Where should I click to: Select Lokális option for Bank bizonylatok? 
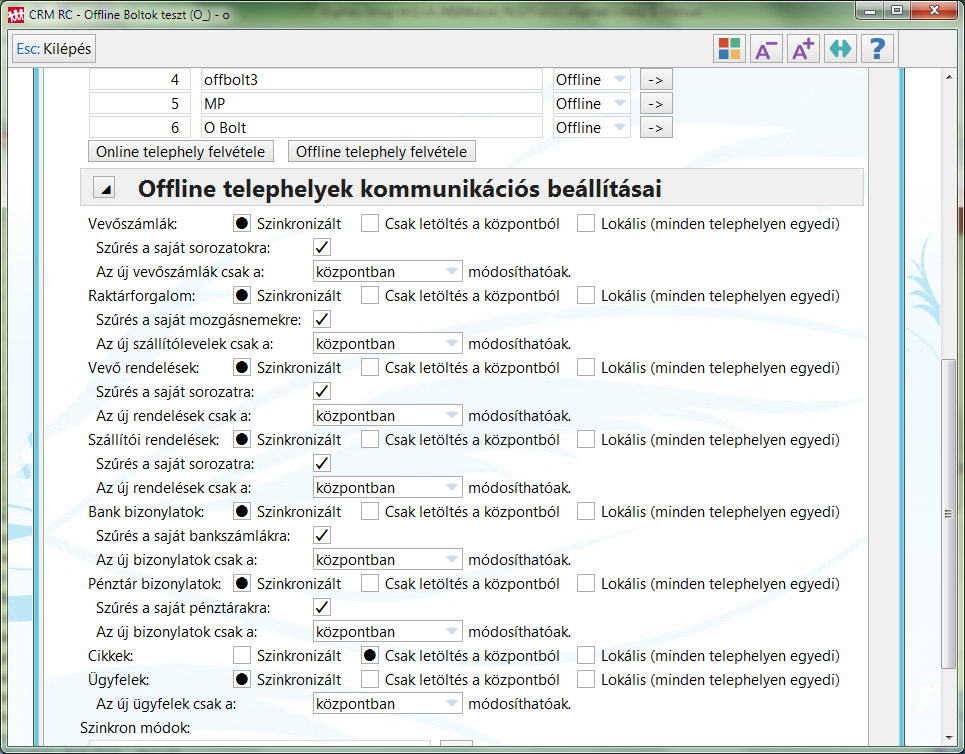586,511
